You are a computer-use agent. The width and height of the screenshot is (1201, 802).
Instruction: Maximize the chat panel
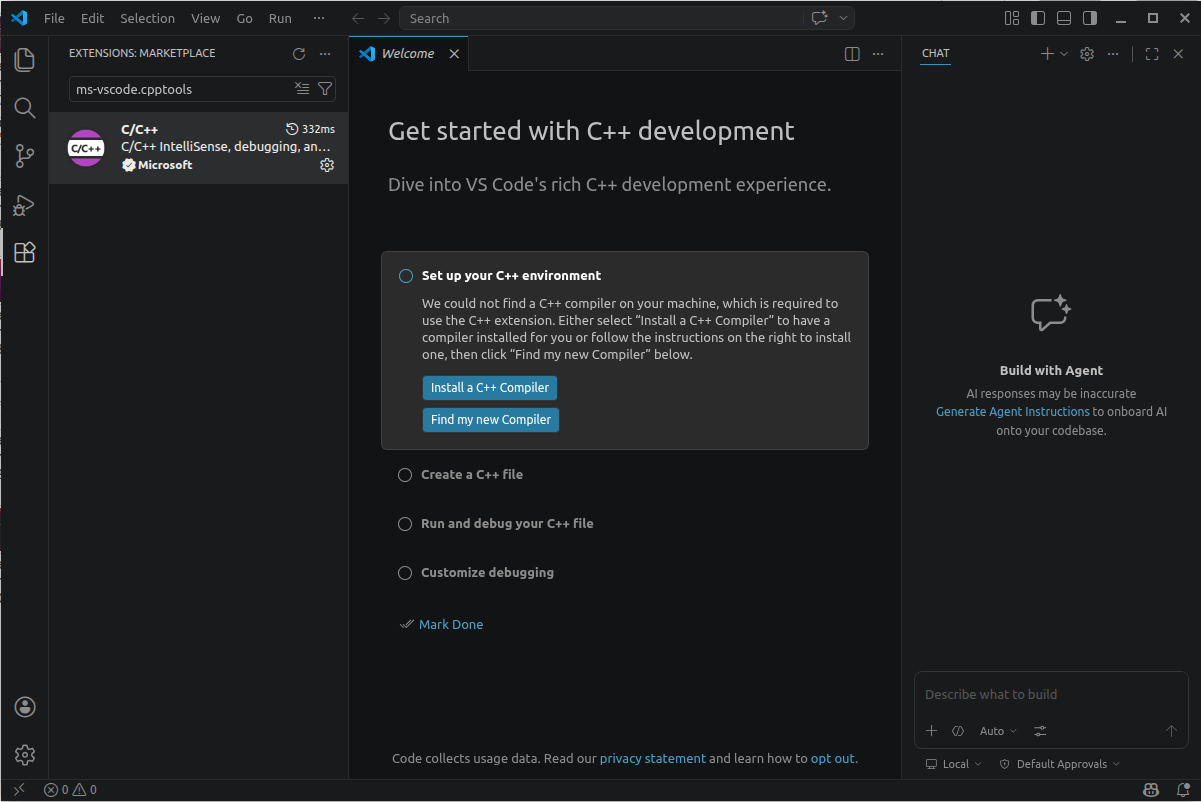click(x=1152, y=54)
